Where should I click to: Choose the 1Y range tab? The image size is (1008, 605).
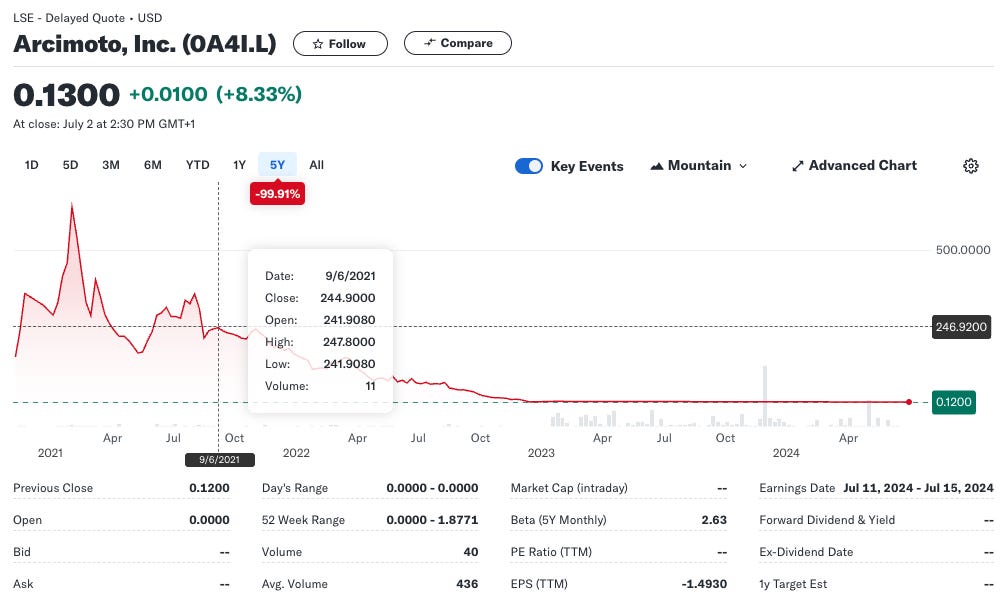pyautogui.click(x=240, y=165)
